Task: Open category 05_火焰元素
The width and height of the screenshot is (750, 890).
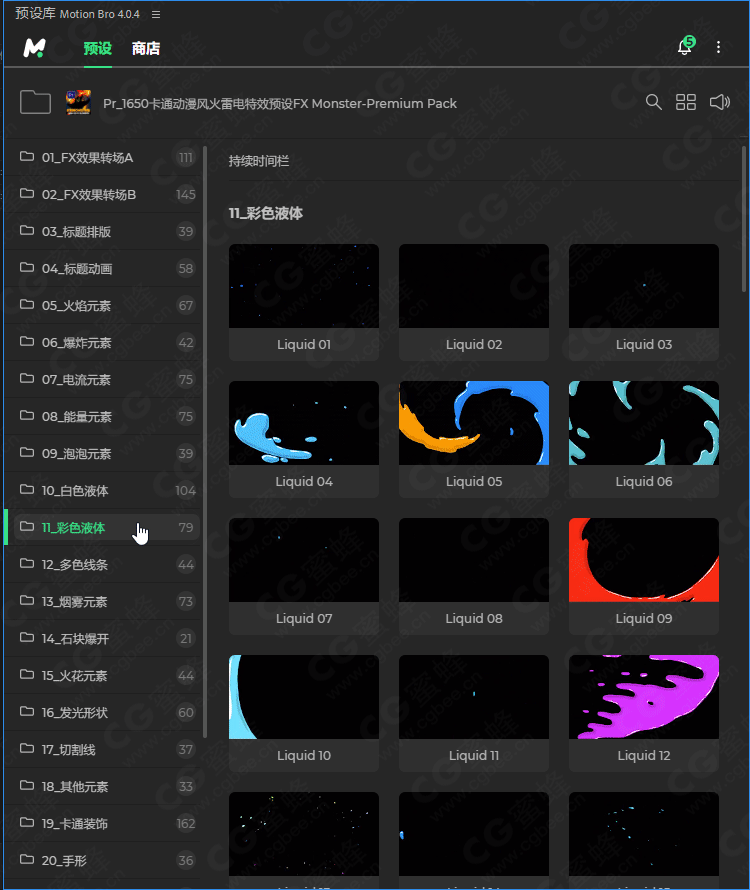Action: (x=103, y=305)
